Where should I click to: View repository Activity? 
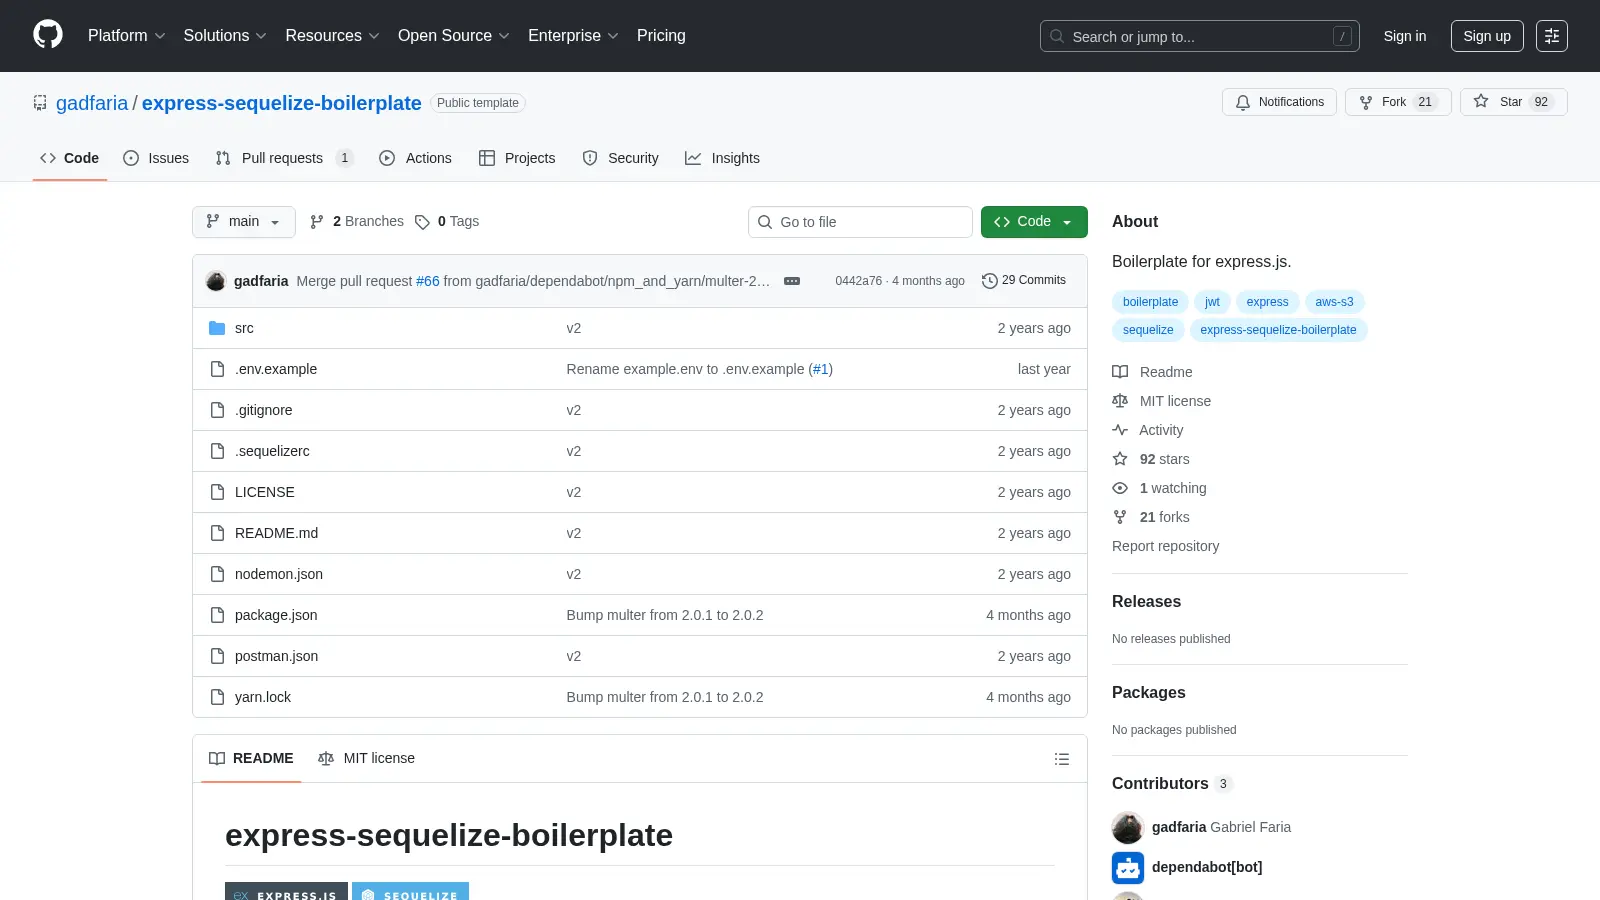tap(1148, 430)
